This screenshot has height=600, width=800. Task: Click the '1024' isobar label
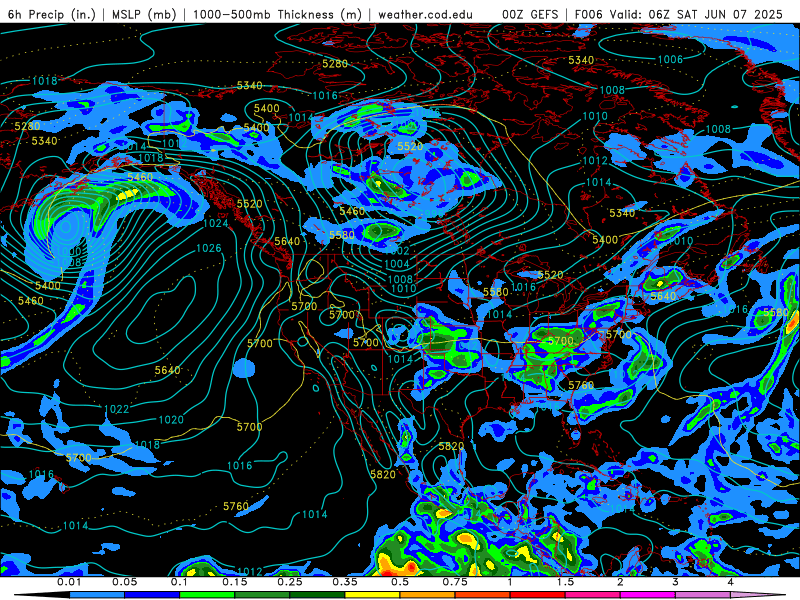(x=216, y=223)
